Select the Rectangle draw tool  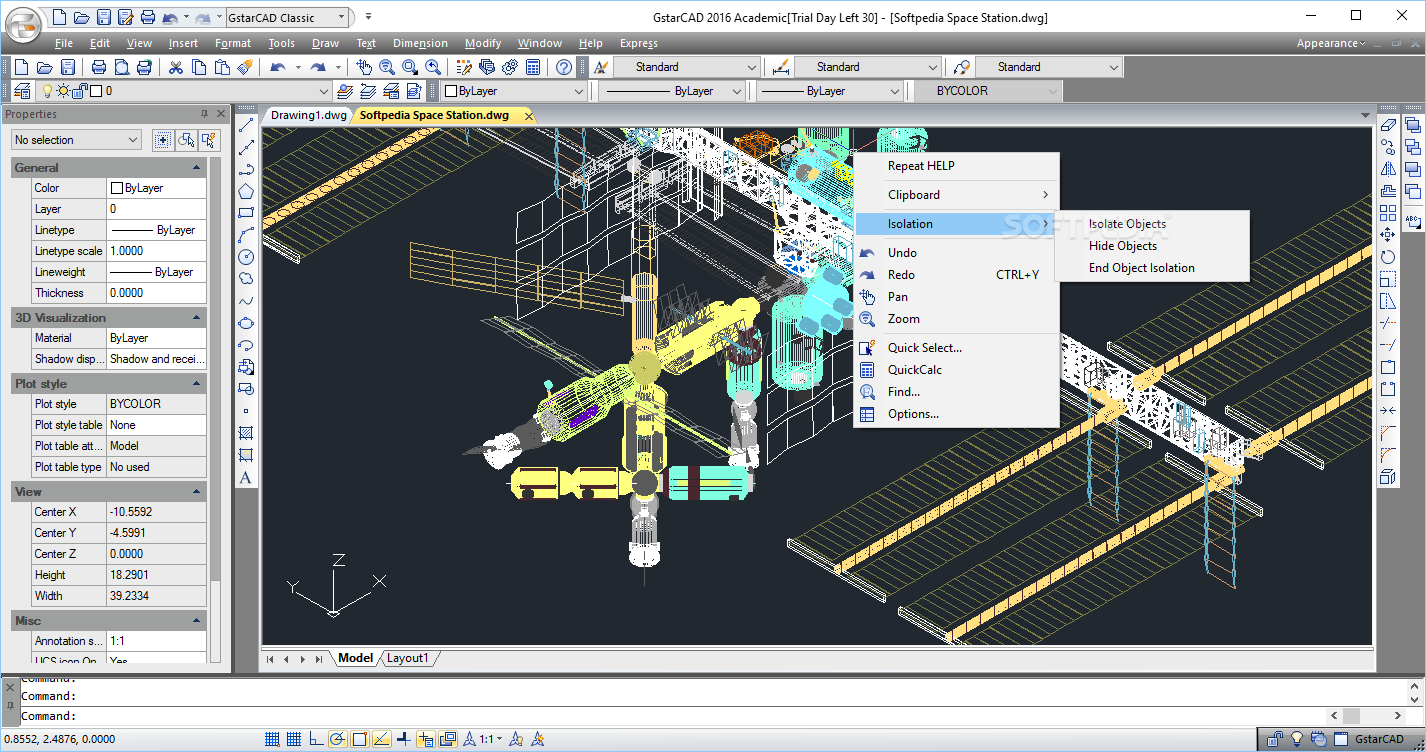coord(246,213)
